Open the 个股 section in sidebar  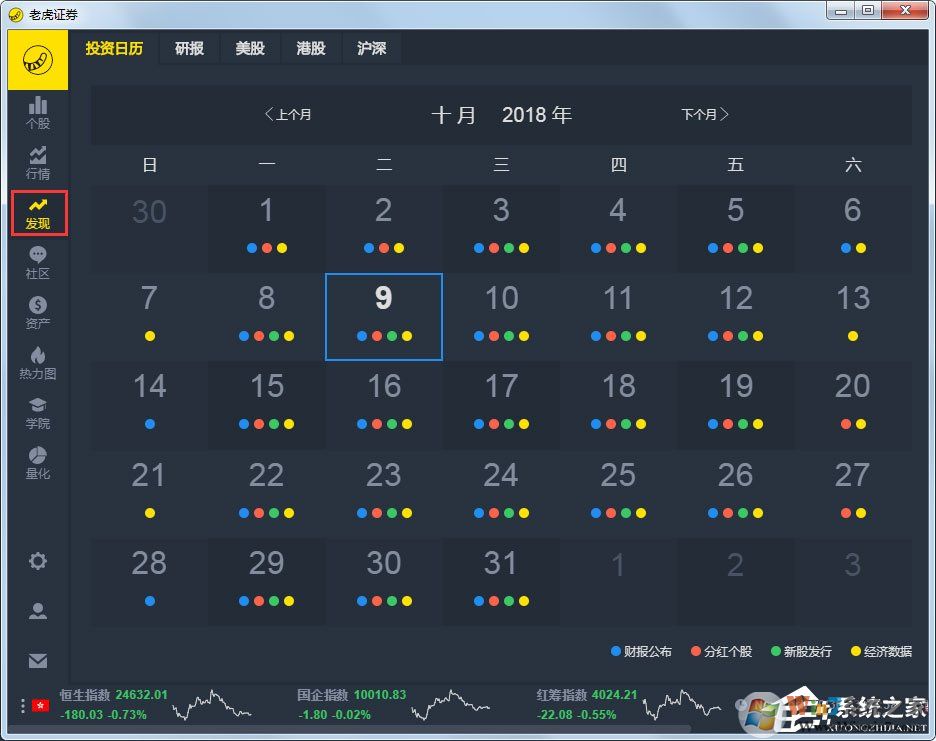[x=37, y=113]
